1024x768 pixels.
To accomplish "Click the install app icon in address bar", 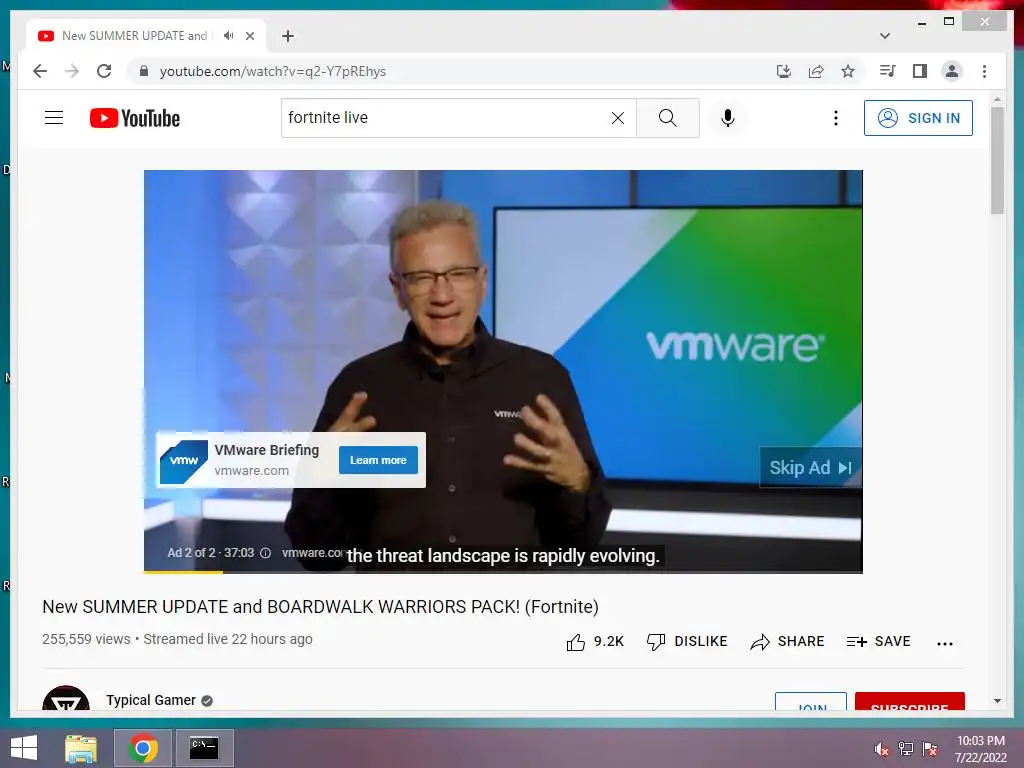I will [784, 71].
